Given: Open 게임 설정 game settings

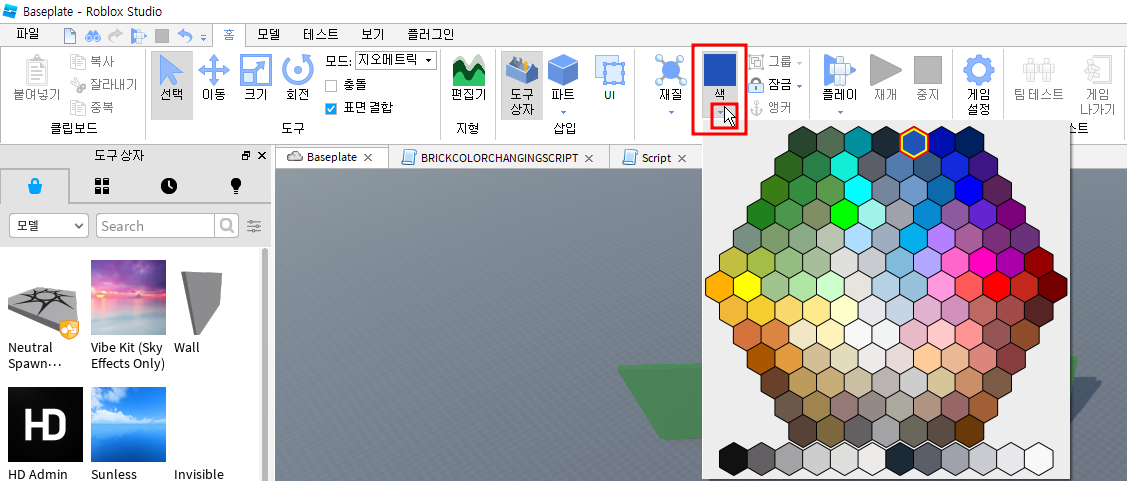Looking at the screenshot, I should [979, 86].
